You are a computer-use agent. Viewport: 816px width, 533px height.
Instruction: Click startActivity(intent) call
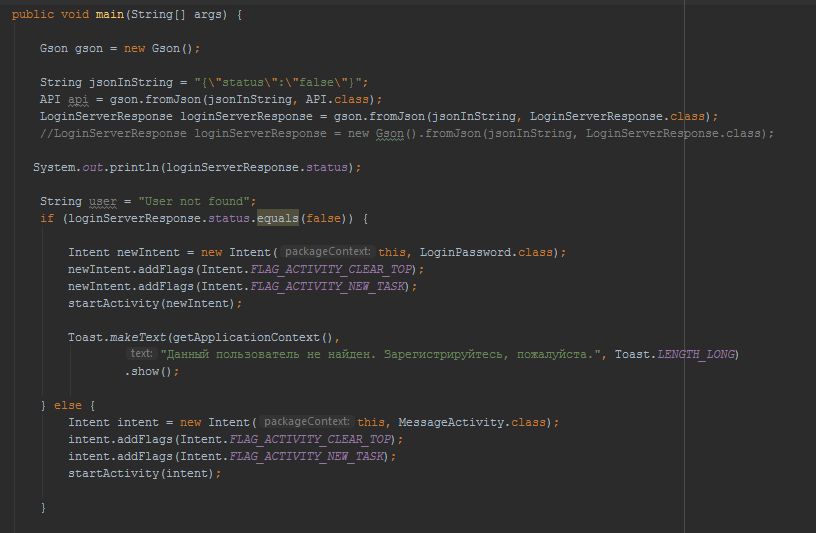(x=141, y=474)
